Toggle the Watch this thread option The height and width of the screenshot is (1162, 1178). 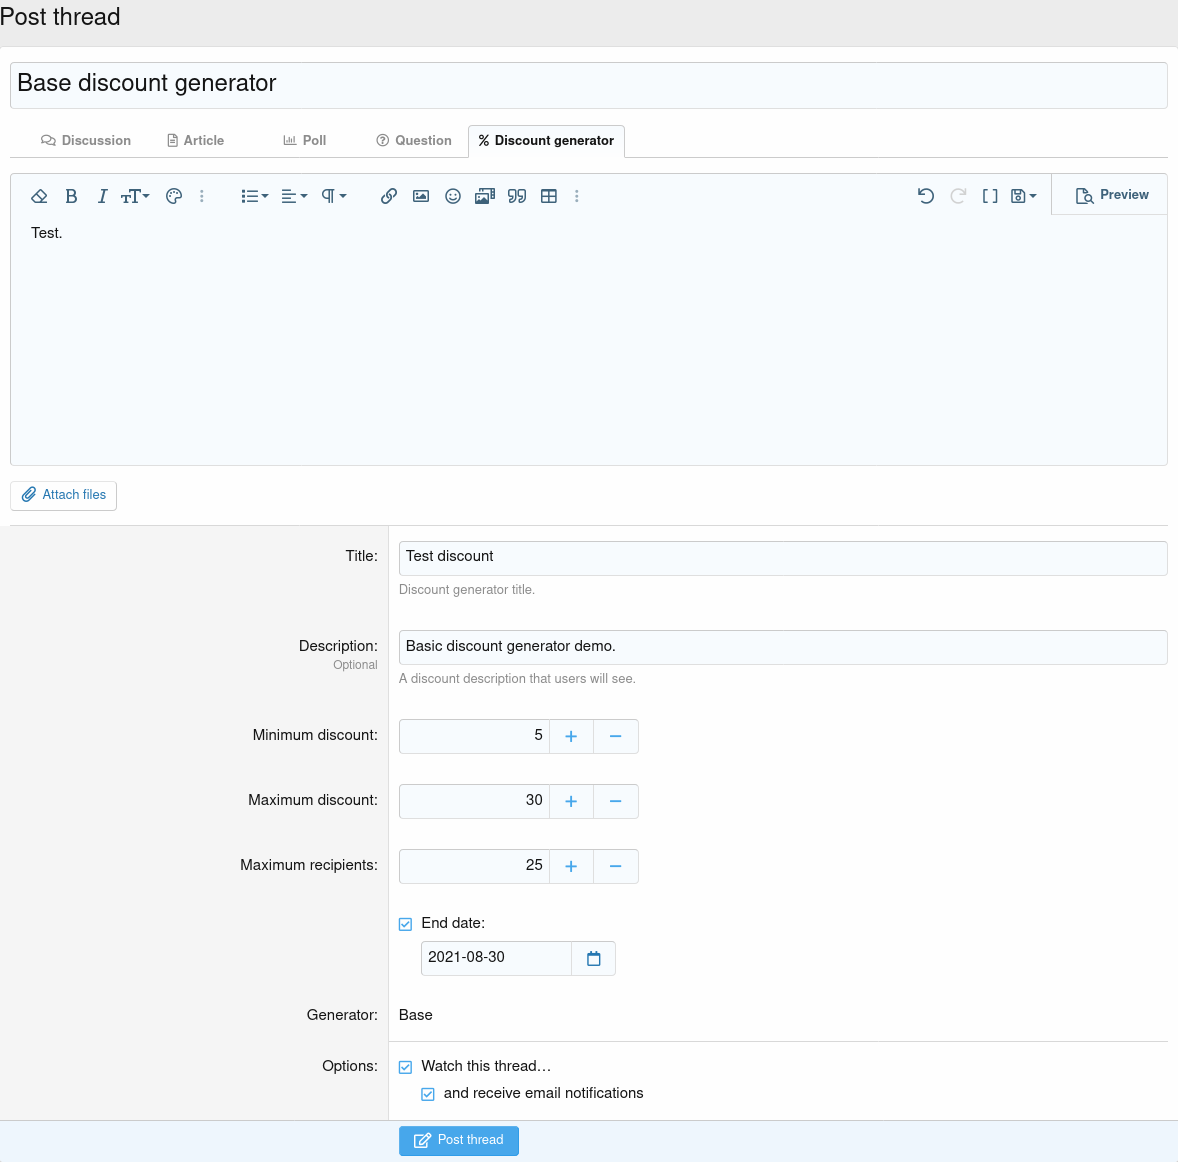(x=406, y=1067)
